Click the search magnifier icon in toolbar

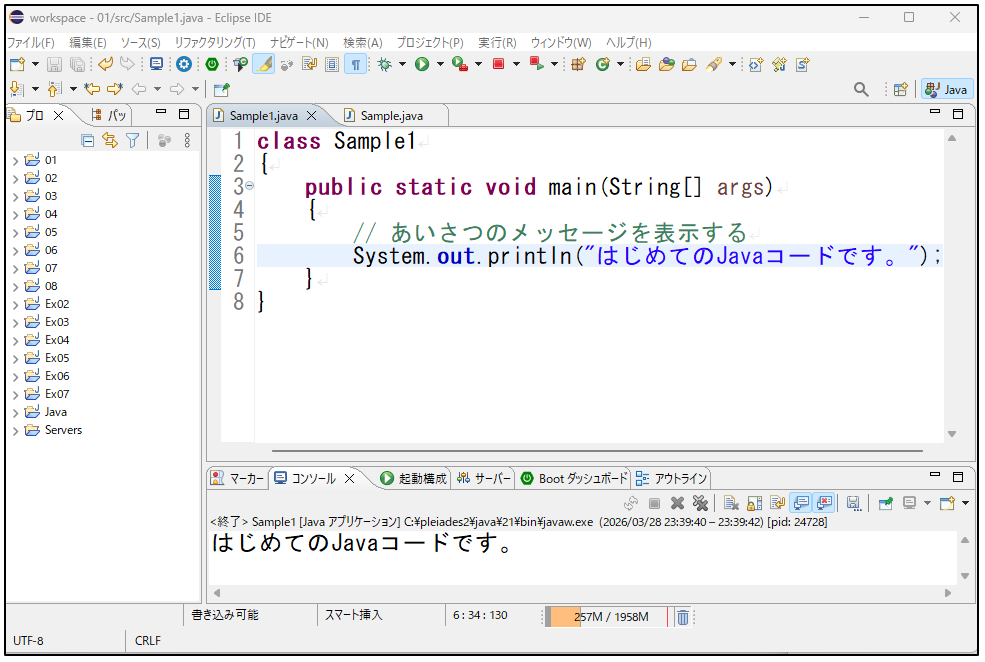861,89
